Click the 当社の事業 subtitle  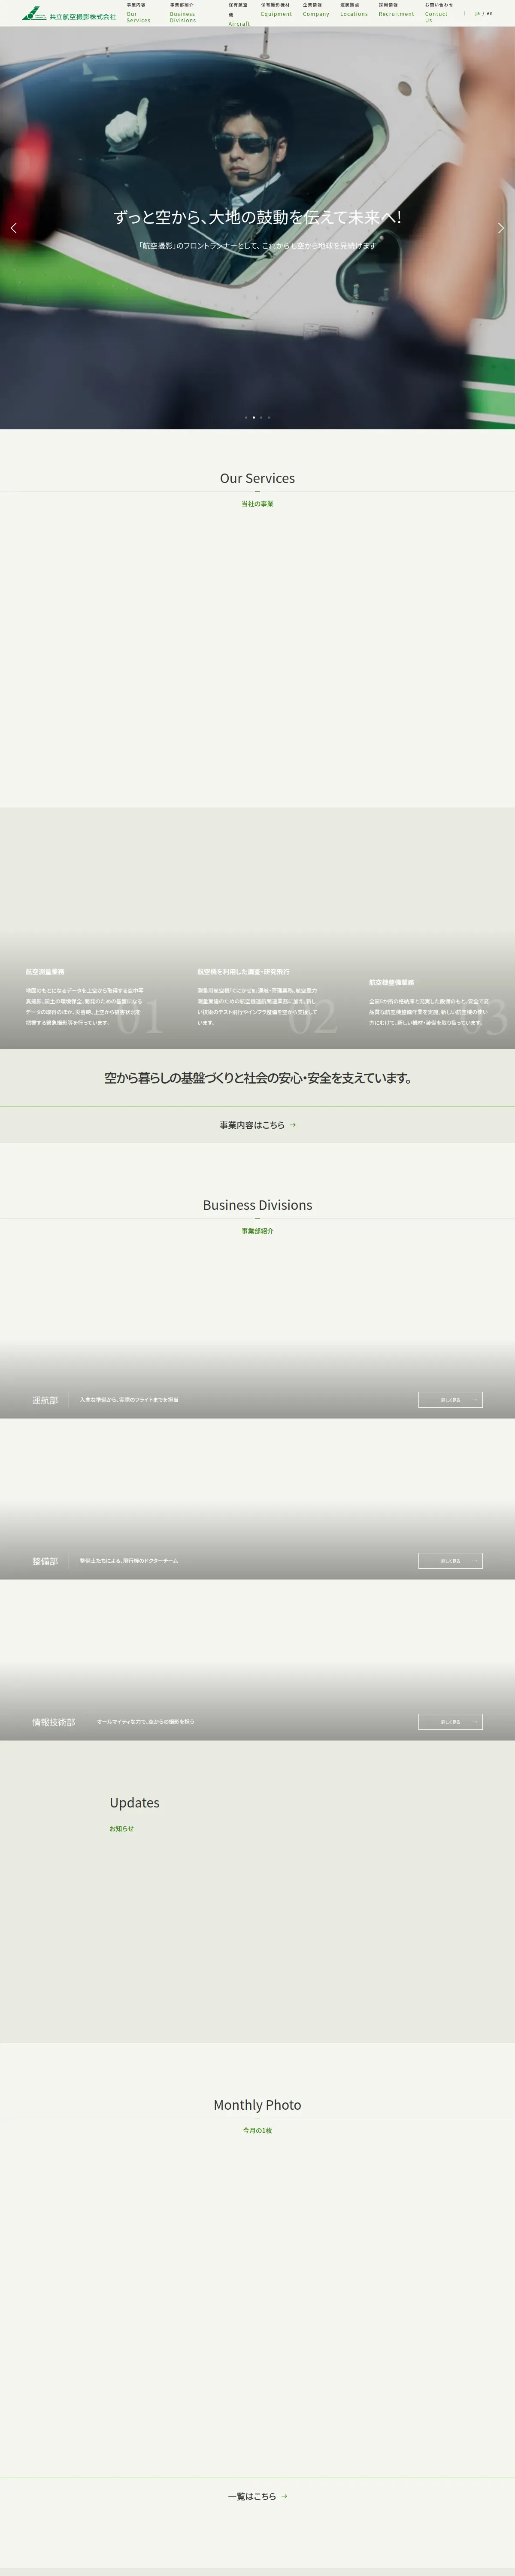(x=257, y=504)
